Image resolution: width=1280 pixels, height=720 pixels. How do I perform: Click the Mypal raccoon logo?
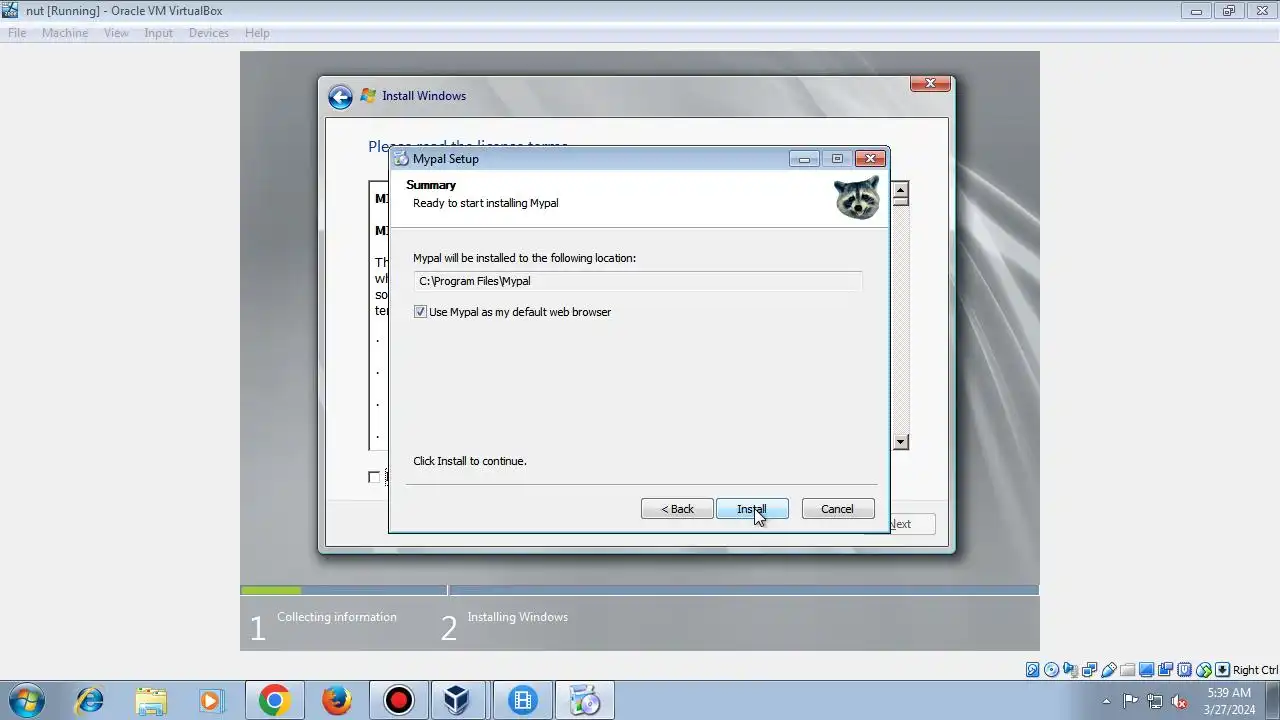pyautogui.click(x=857, y=198)
